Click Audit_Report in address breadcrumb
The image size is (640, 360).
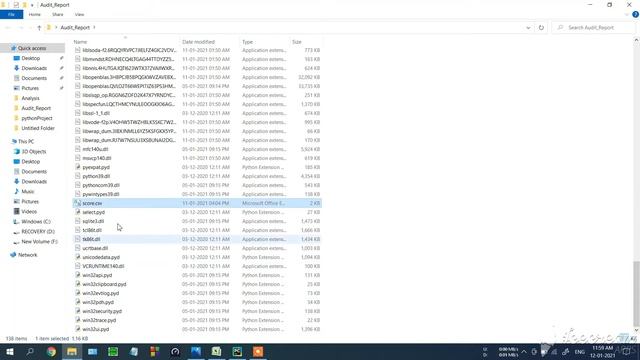pos(75,27)
